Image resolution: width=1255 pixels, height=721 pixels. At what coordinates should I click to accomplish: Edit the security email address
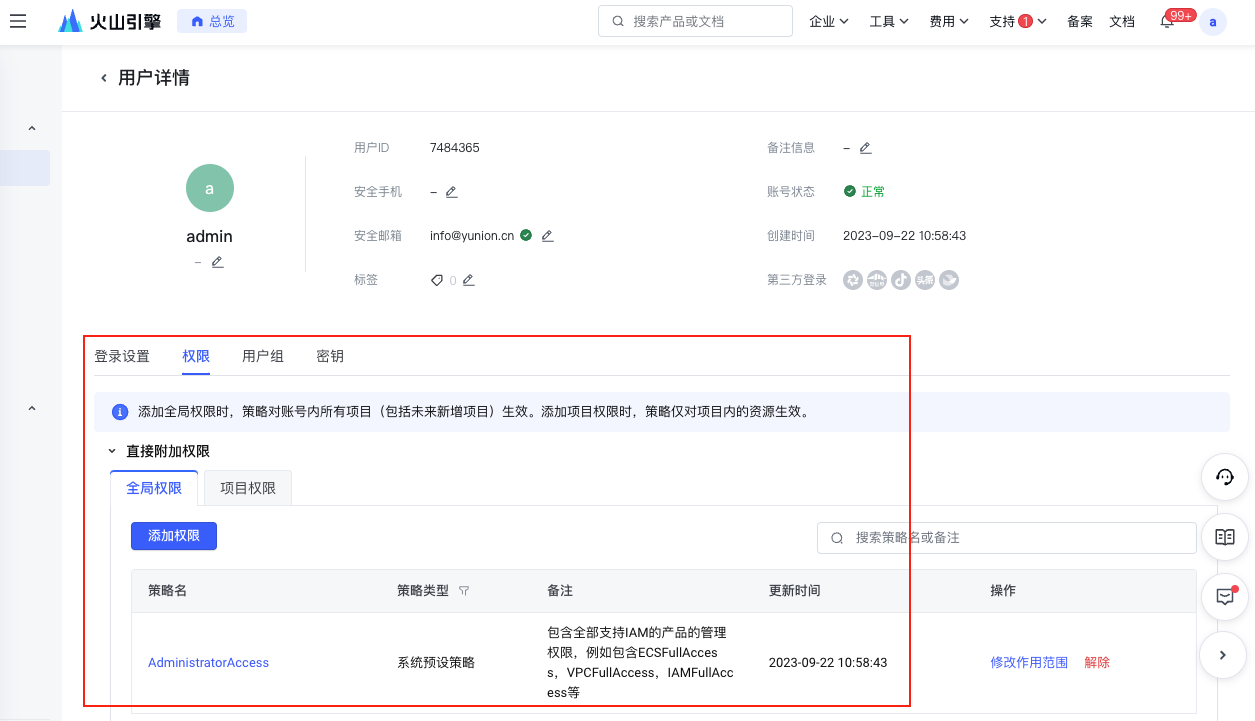pos(547,236)
